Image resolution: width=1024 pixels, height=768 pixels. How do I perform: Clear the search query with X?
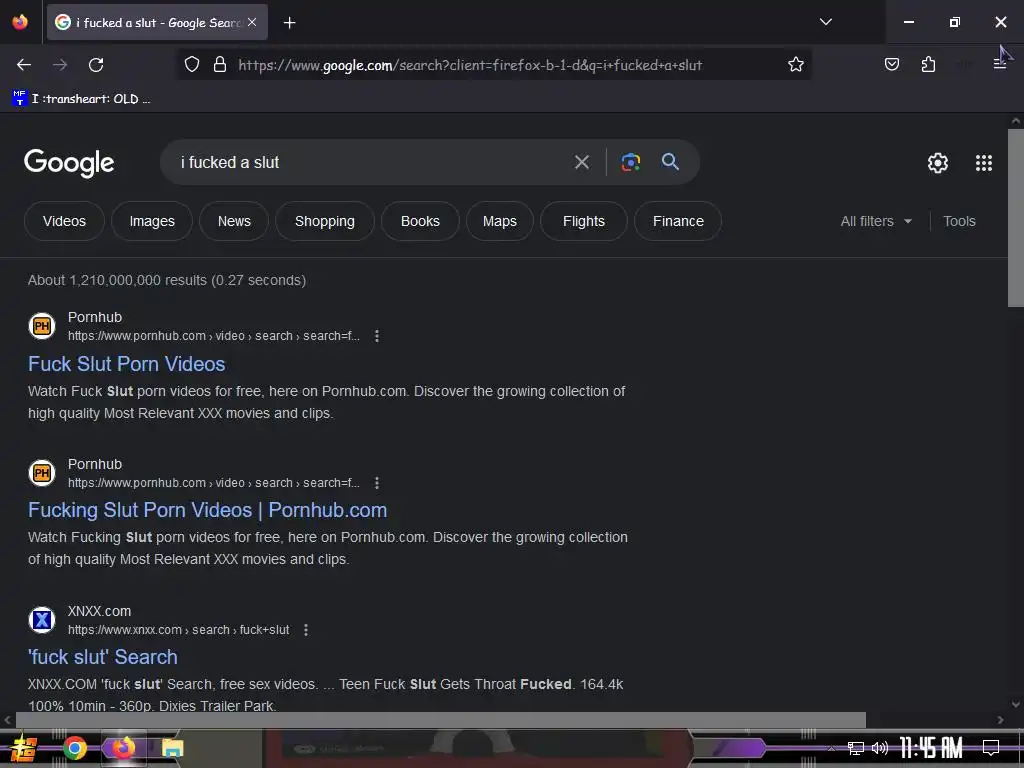point(581,162)
